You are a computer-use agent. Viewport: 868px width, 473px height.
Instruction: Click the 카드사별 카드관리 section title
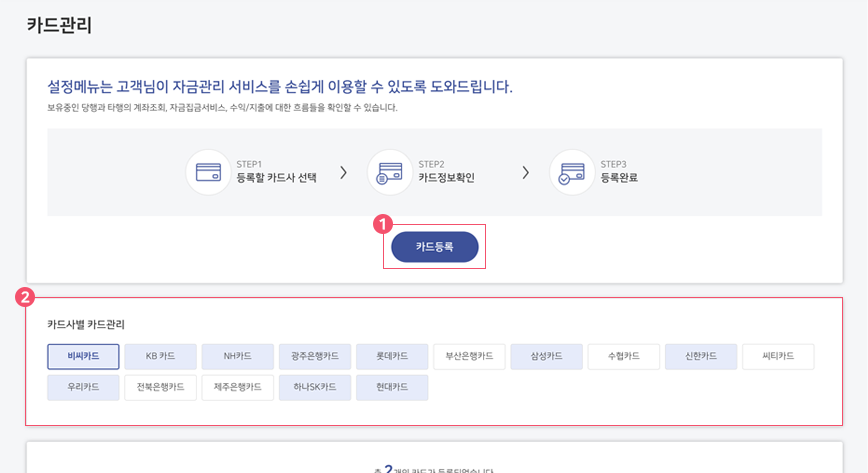coord(86,325)
